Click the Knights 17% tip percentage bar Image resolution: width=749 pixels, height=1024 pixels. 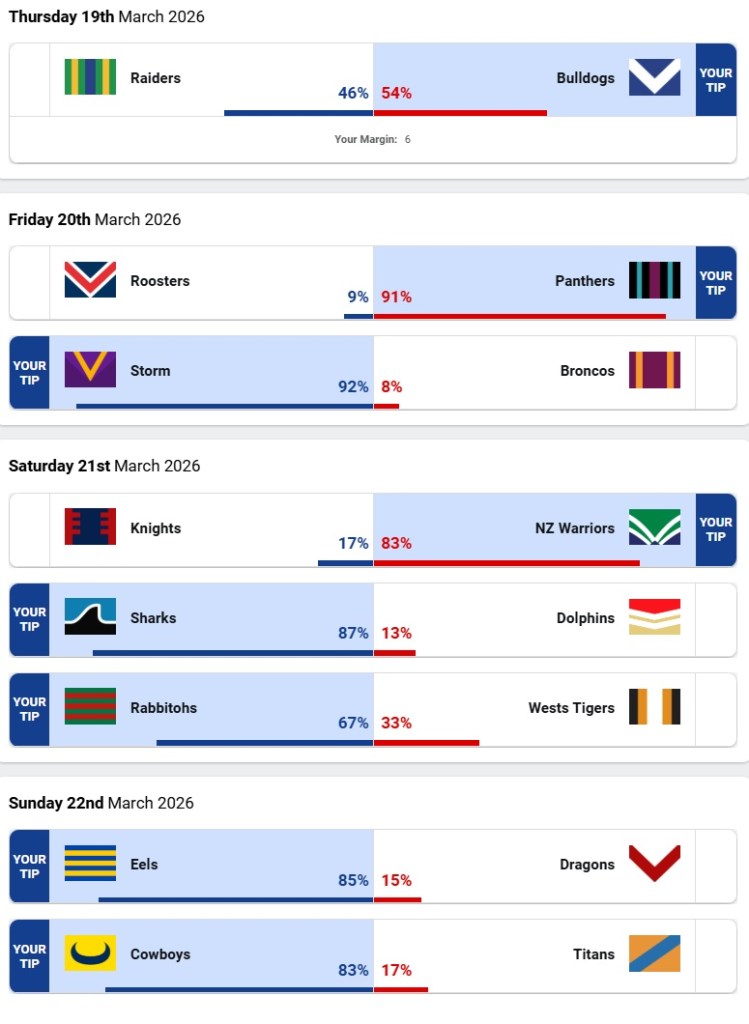tap(345, 563)
